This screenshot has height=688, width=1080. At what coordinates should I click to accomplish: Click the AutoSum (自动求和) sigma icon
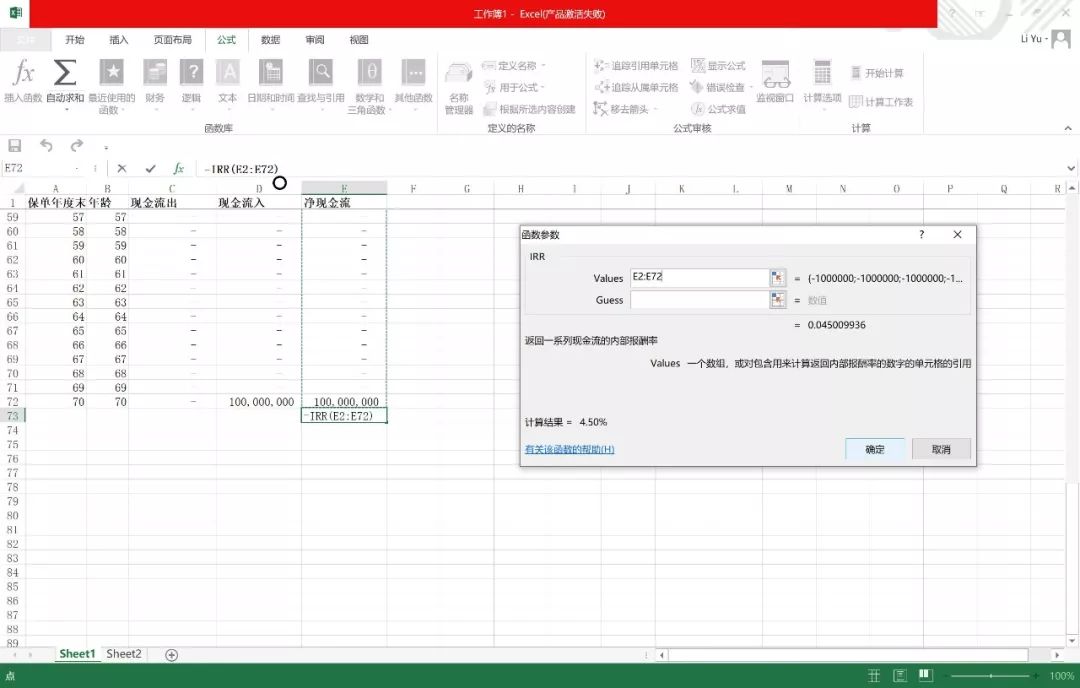tap(65, 73)
